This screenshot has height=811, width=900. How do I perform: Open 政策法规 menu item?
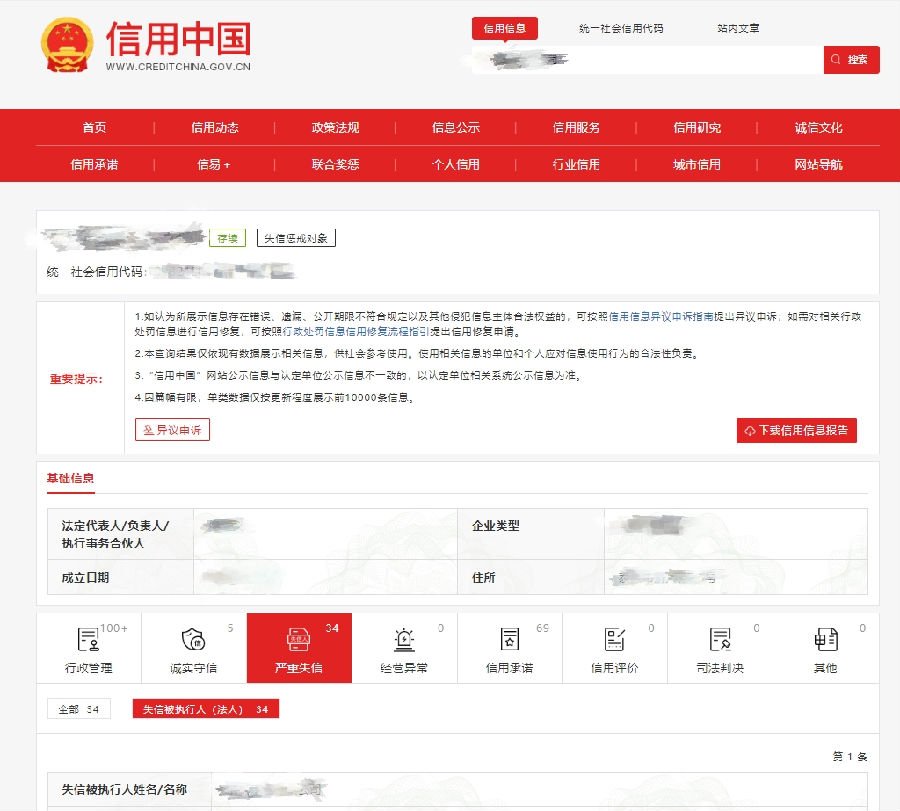(335, 127)
